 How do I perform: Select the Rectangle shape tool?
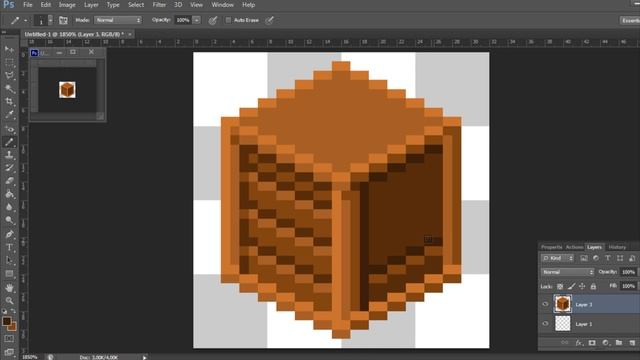9,273
